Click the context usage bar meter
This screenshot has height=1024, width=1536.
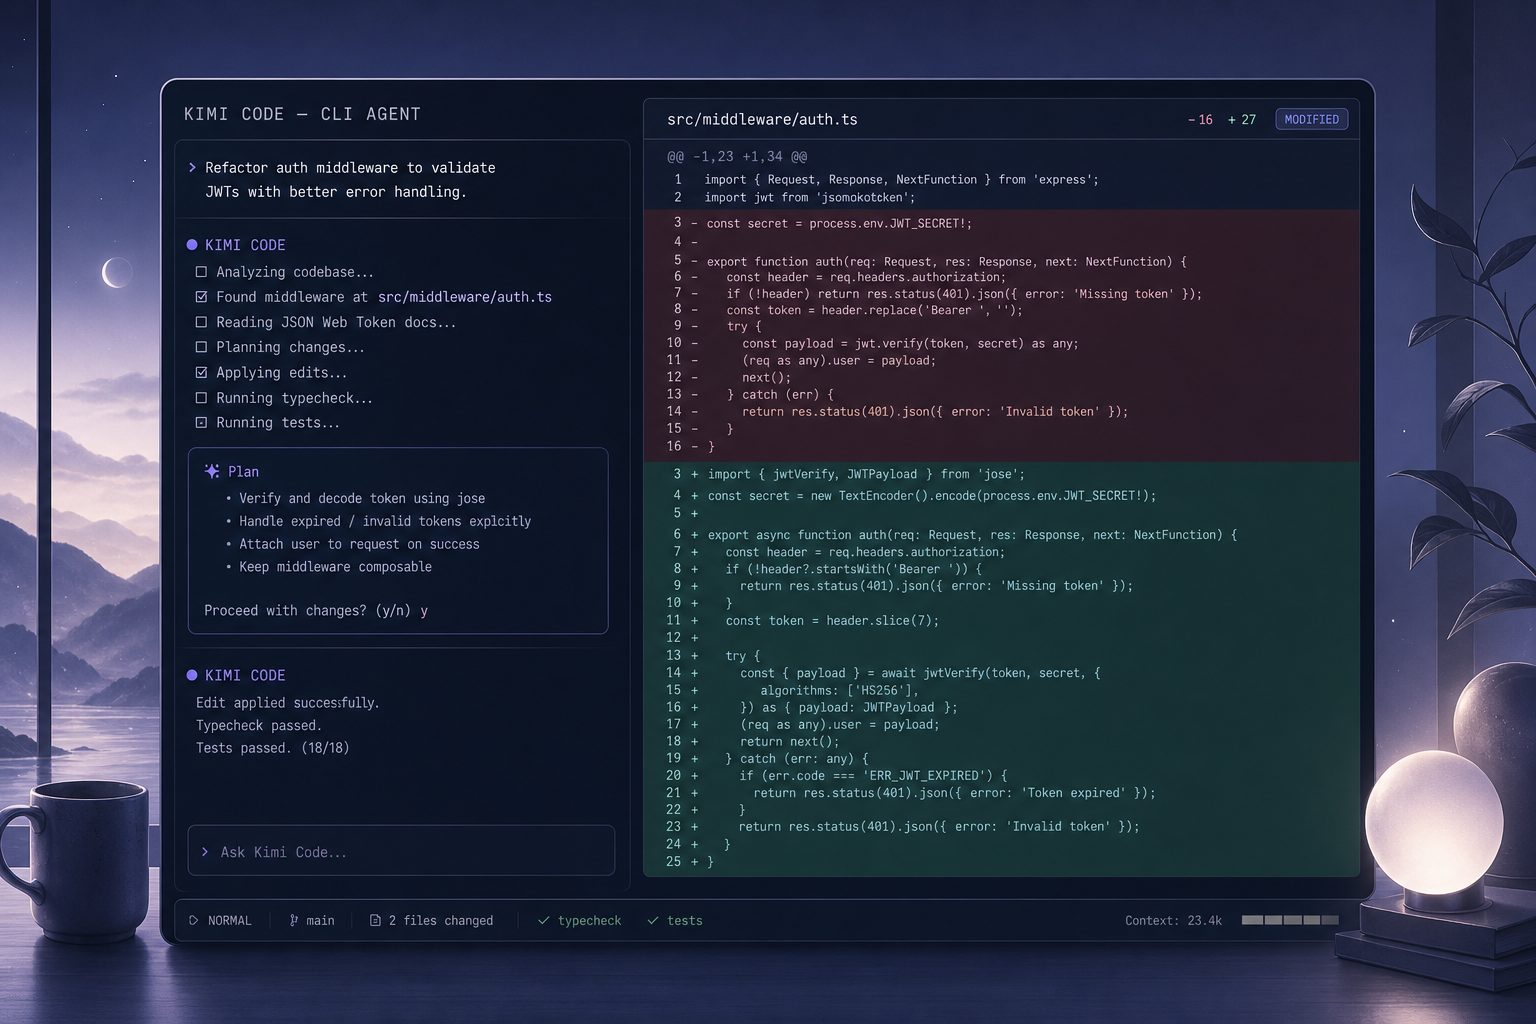(x=1290, y=920)
